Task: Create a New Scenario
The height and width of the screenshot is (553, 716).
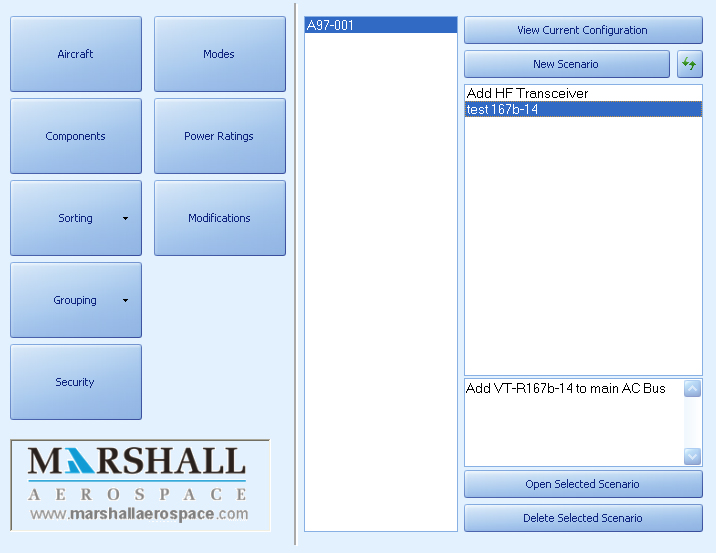Action: tap(566, 64)
